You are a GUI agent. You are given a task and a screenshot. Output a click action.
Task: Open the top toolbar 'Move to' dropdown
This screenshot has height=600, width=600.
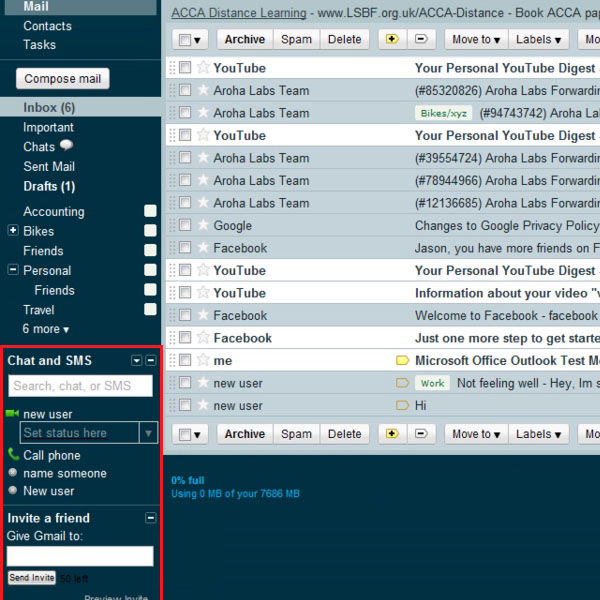point(476,39)
